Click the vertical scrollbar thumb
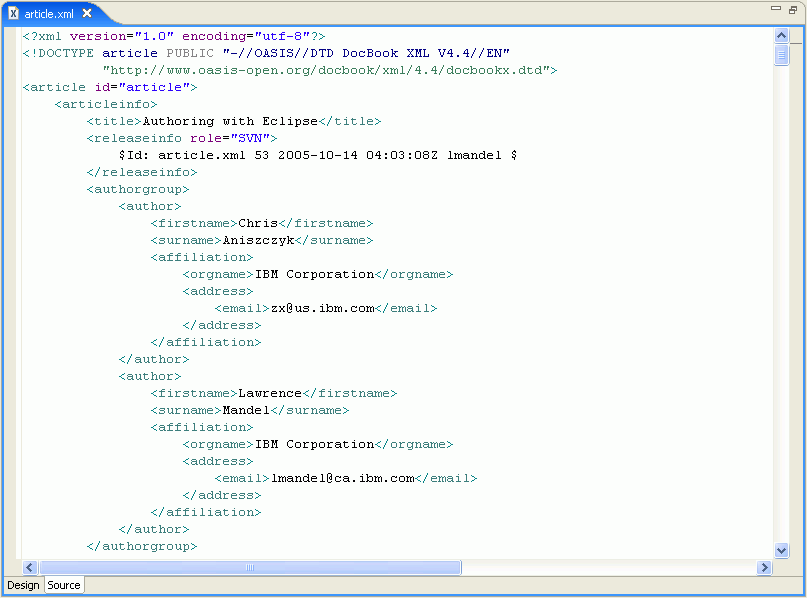The width and height of the screenshot is (807, 598). tap(781, 55)
